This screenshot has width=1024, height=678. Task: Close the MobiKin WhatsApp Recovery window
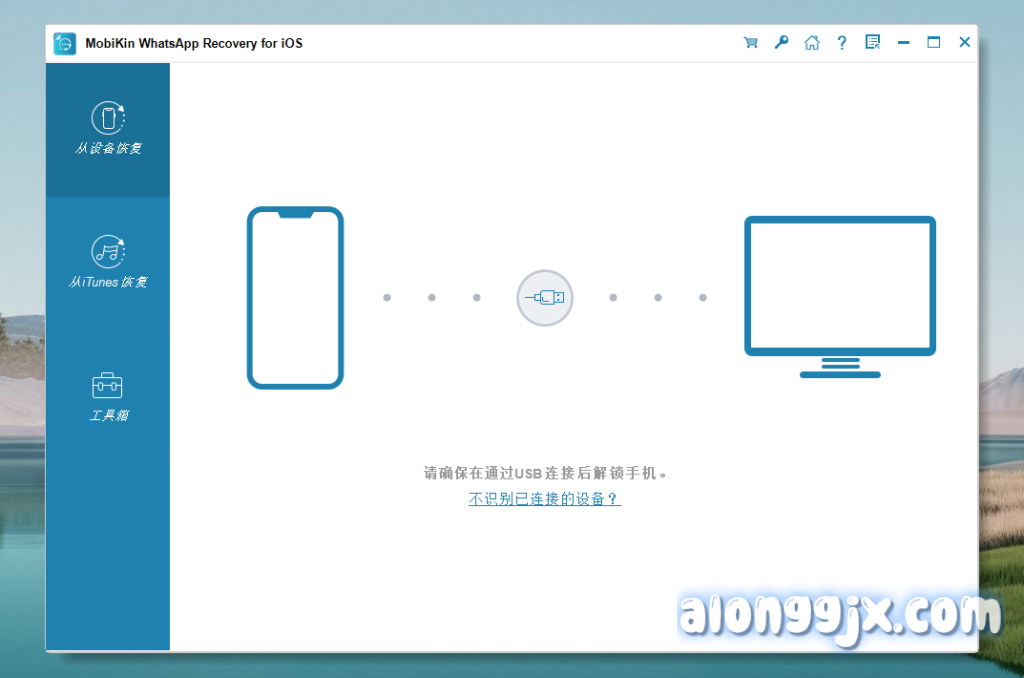pos(964,43)
